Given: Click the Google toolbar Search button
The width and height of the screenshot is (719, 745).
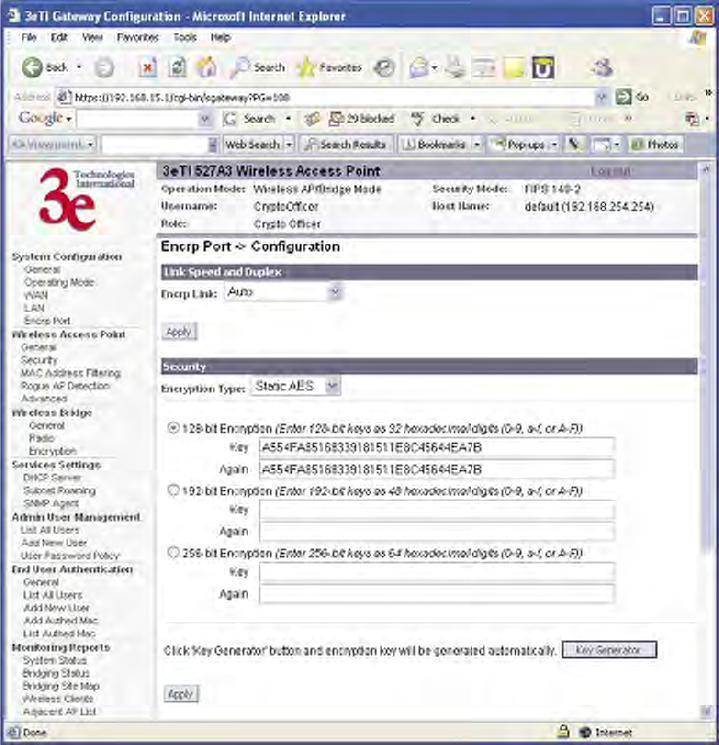Looking at the screenshot, I should tap(250, 119).
